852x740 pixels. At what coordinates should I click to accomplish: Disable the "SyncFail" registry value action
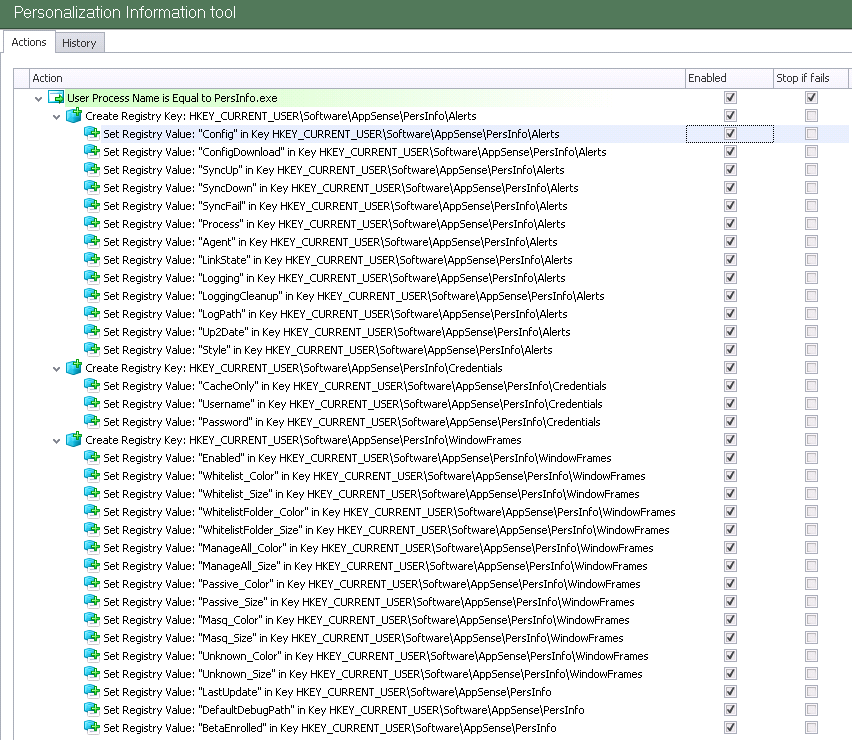coord(730,205)
